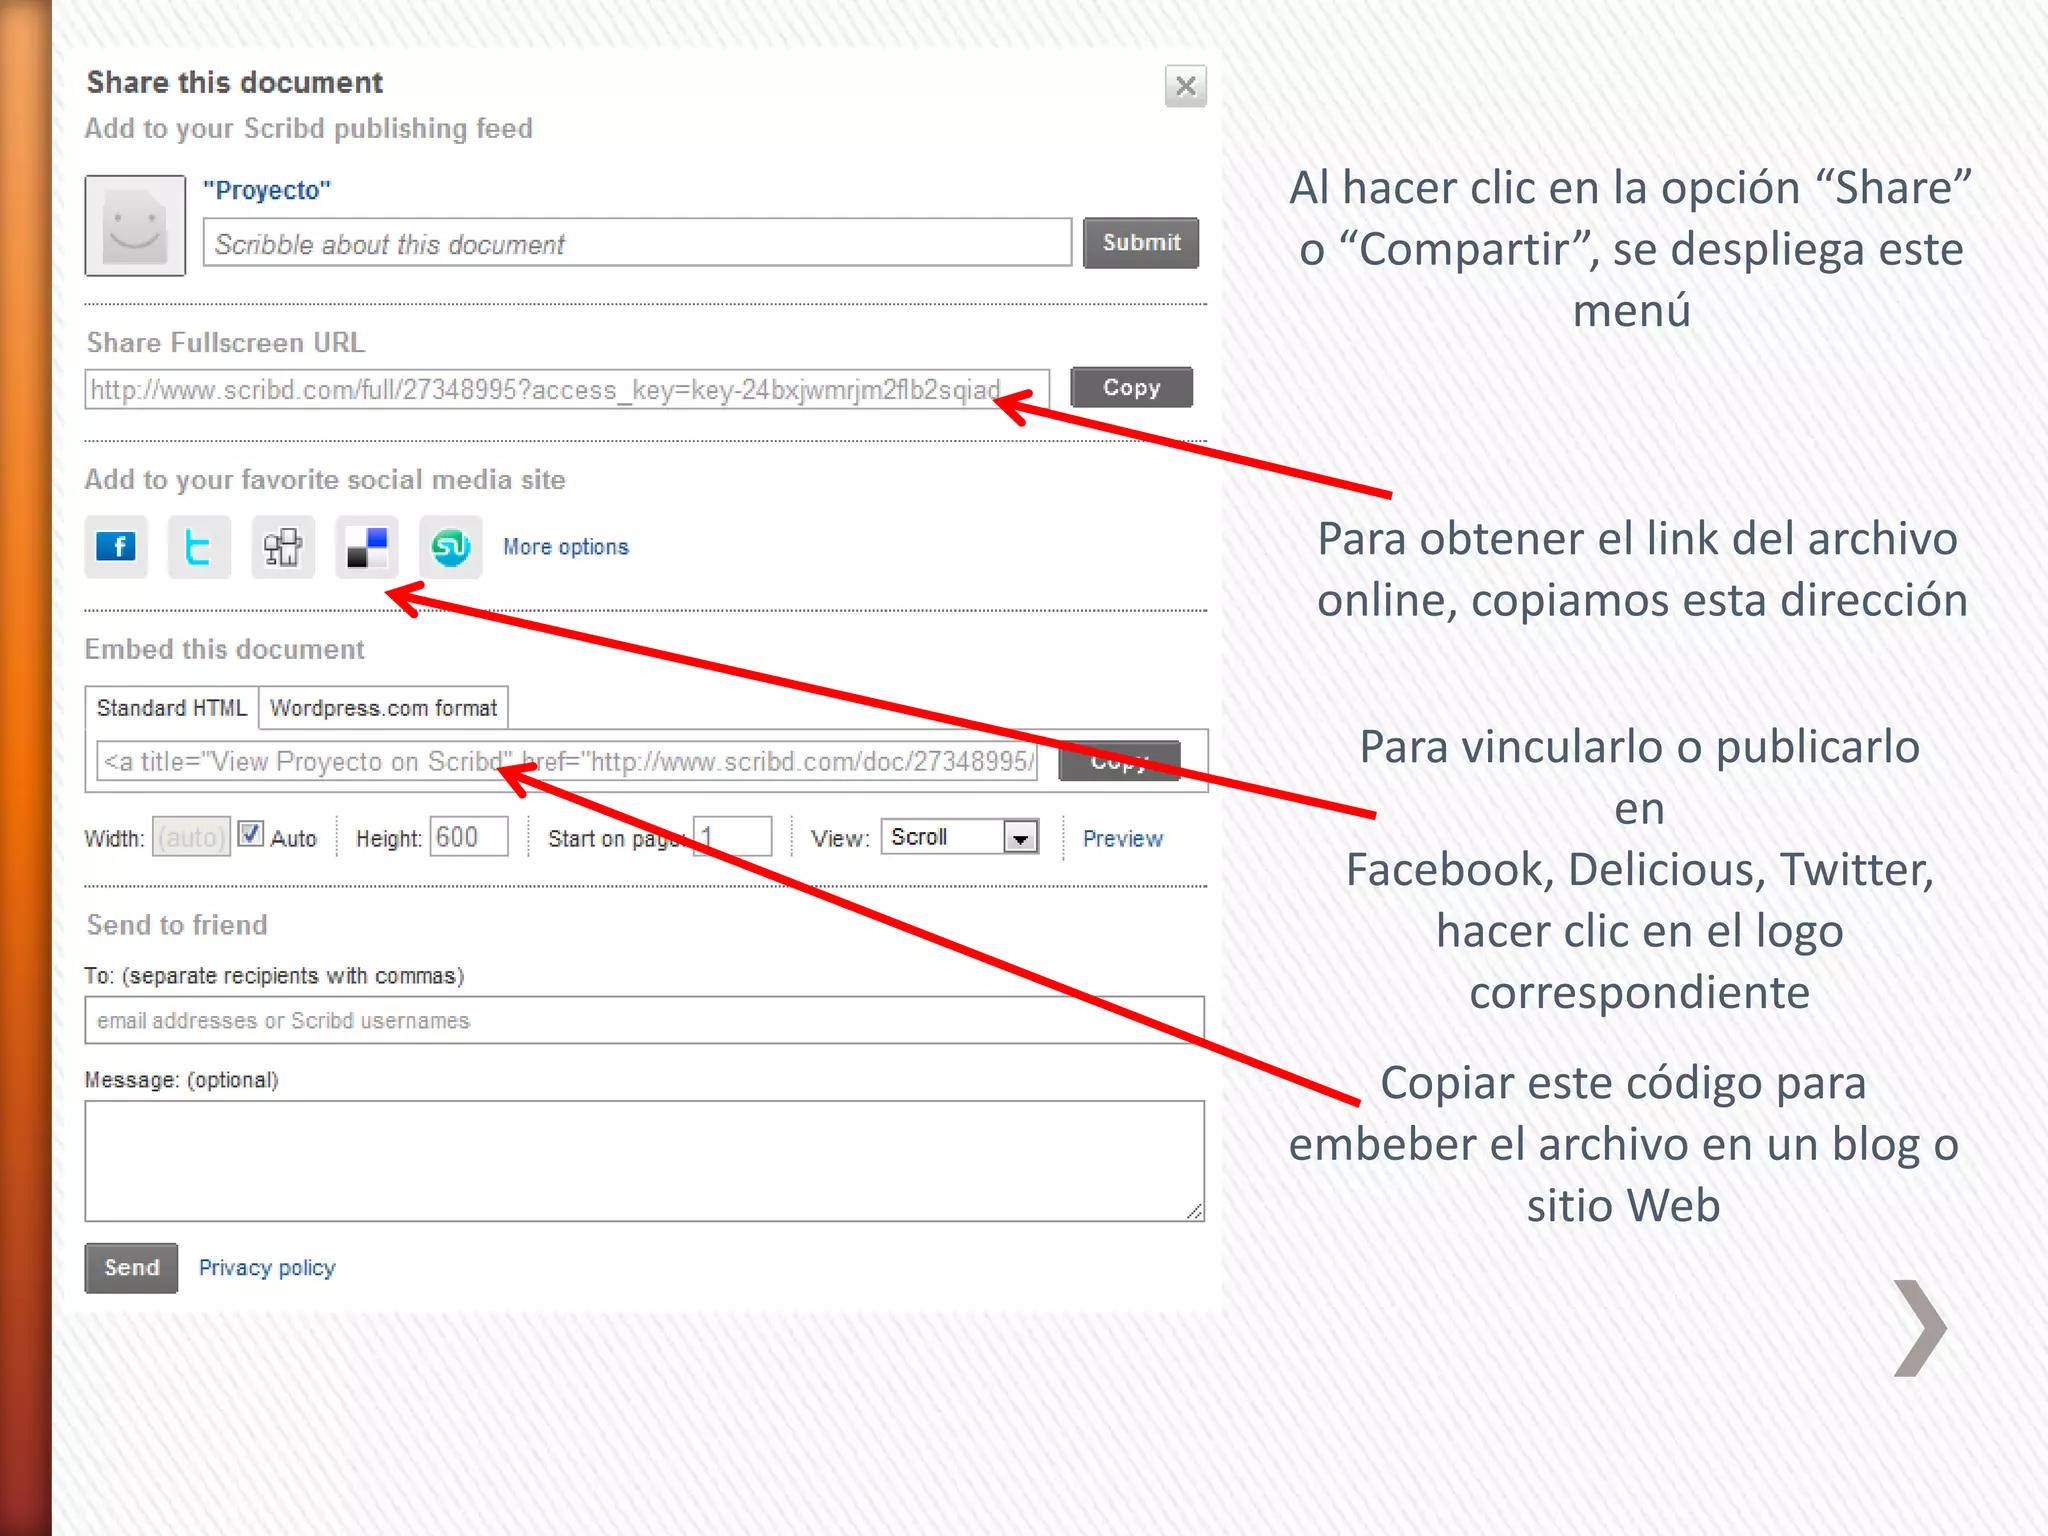This screenshot has height=1536, width=2048.
Task: Switch to Wordpress.com format tab
Action: pos(383,708)
